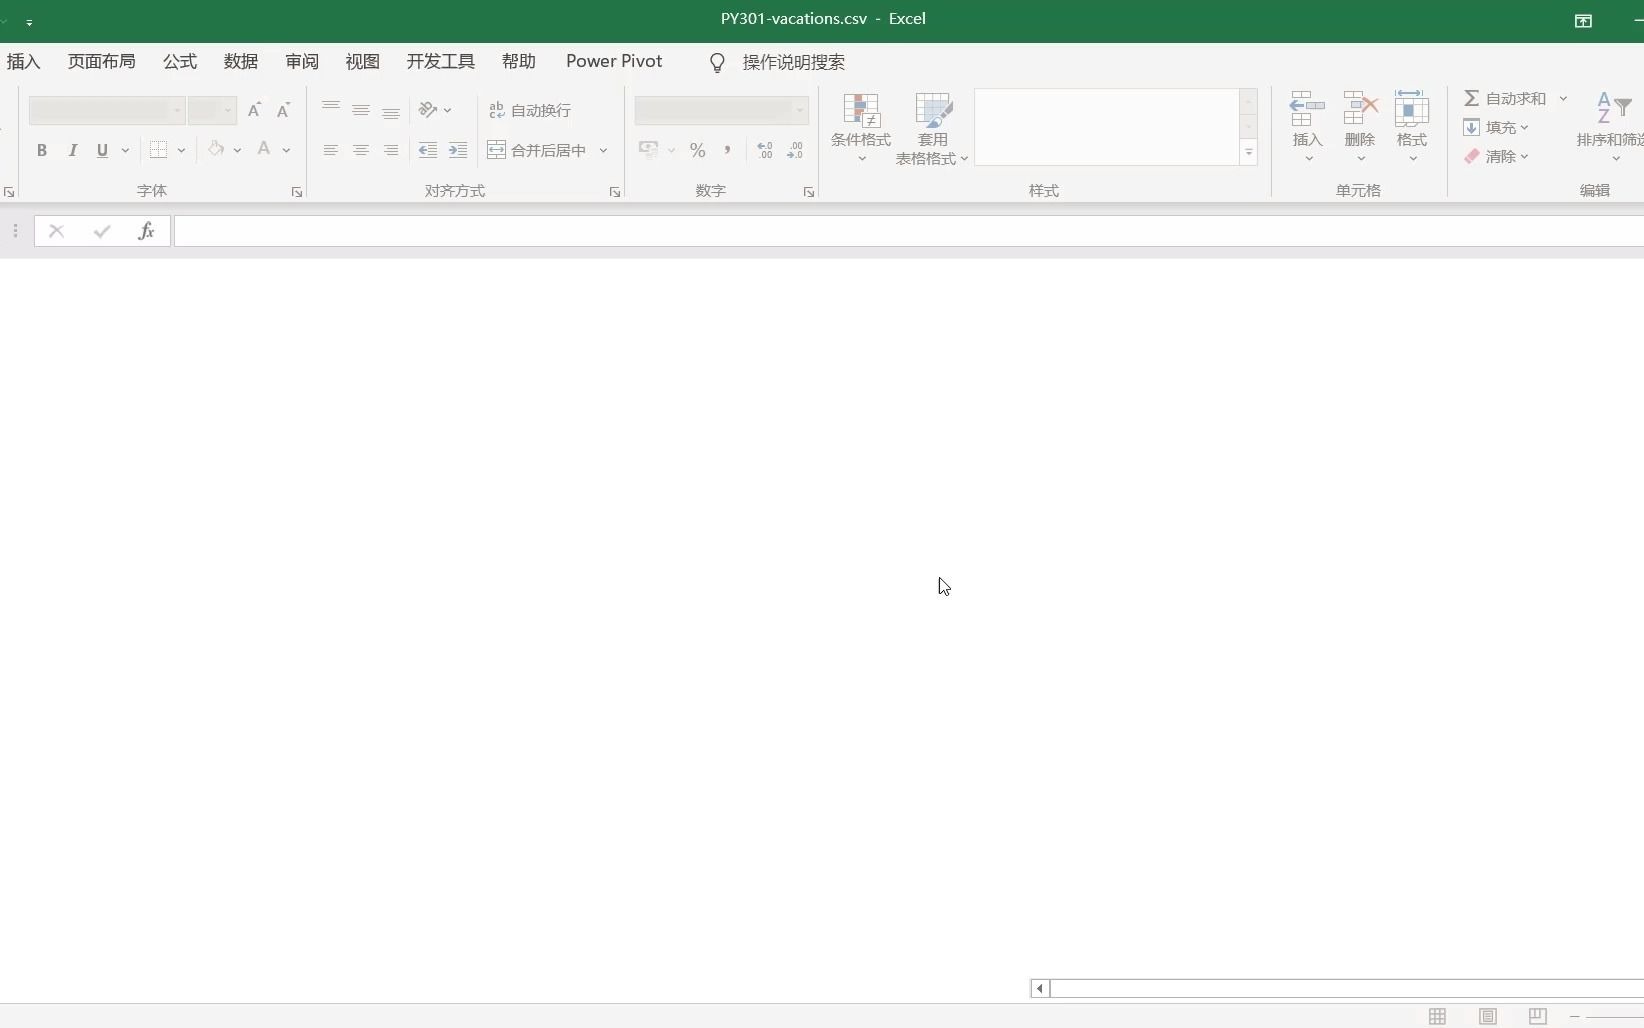
Task: Open fill color dropdown arrow
Action: point(237,150)
